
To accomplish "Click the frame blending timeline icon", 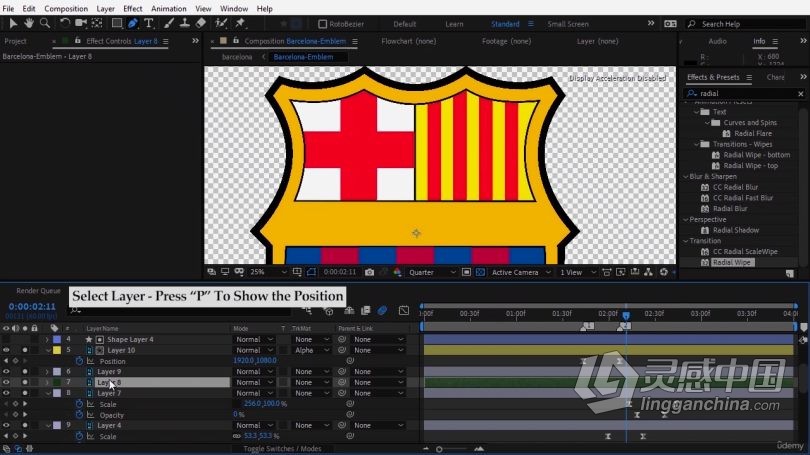I will [366, 310].
